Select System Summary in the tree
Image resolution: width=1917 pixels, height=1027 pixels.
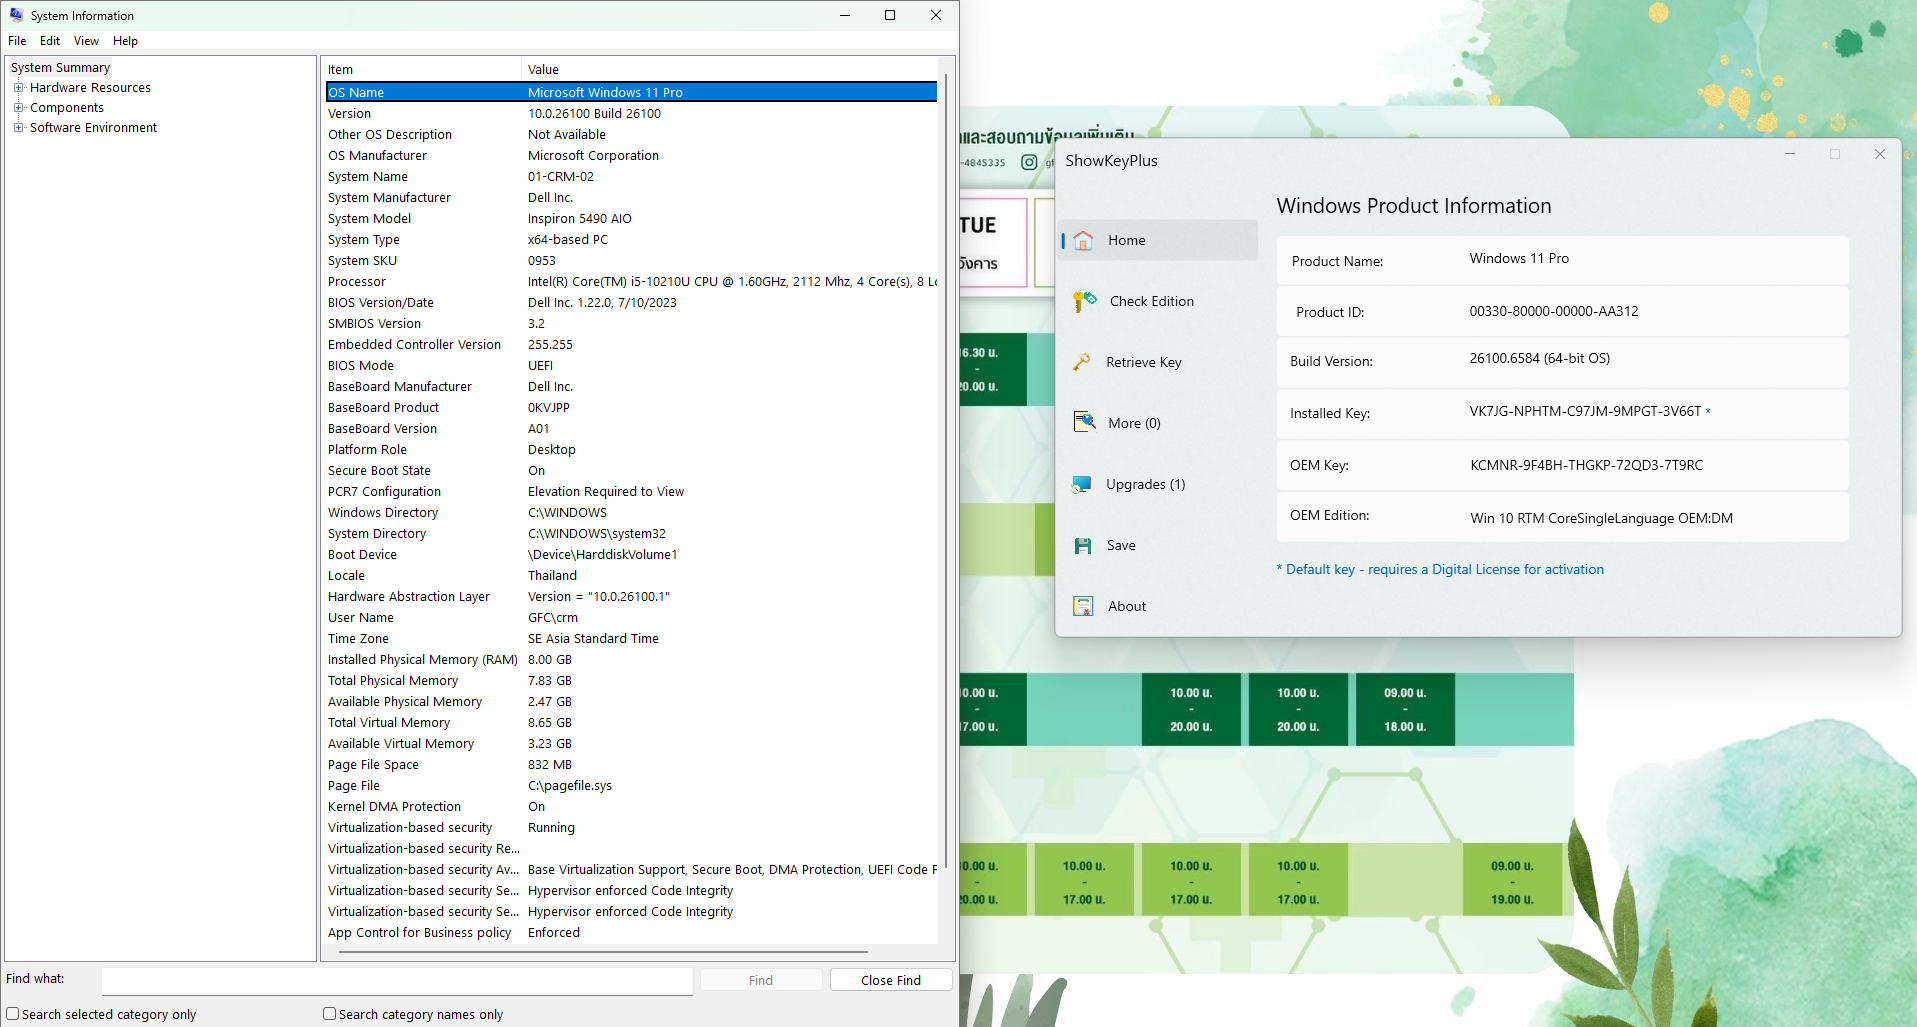point(61,68)
